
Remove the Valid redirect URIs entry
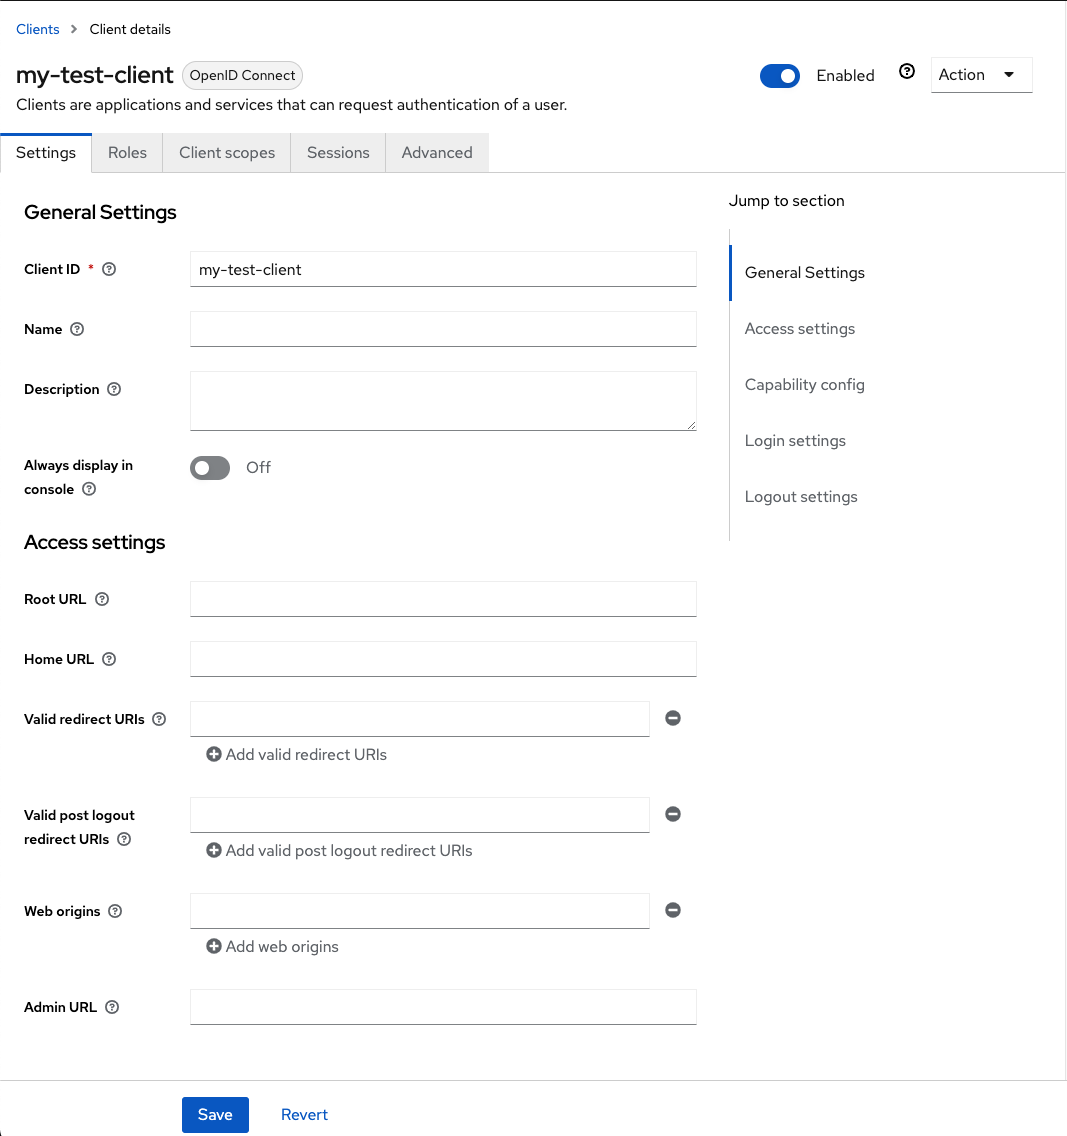pos(673,718)
